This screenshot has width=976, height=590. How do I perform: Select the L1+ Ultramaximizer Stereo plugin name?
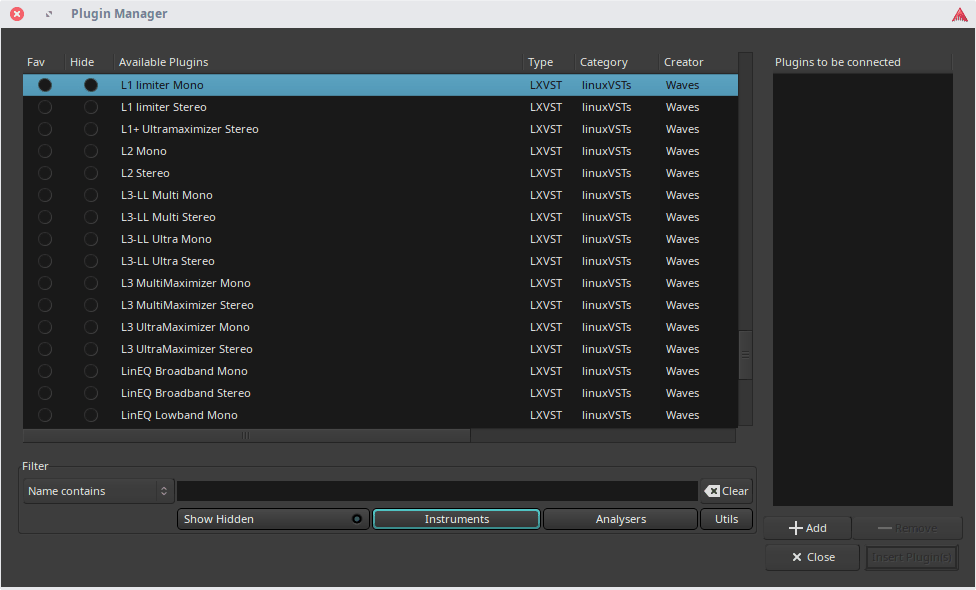click(x=190, y=129)
